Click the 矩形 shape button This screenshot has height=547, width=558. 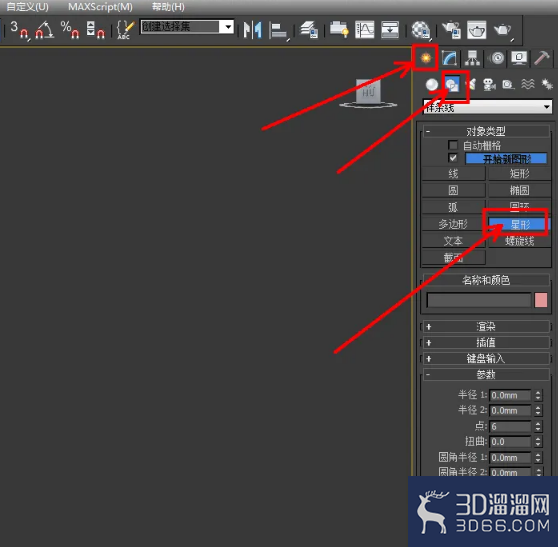point(520,174)
